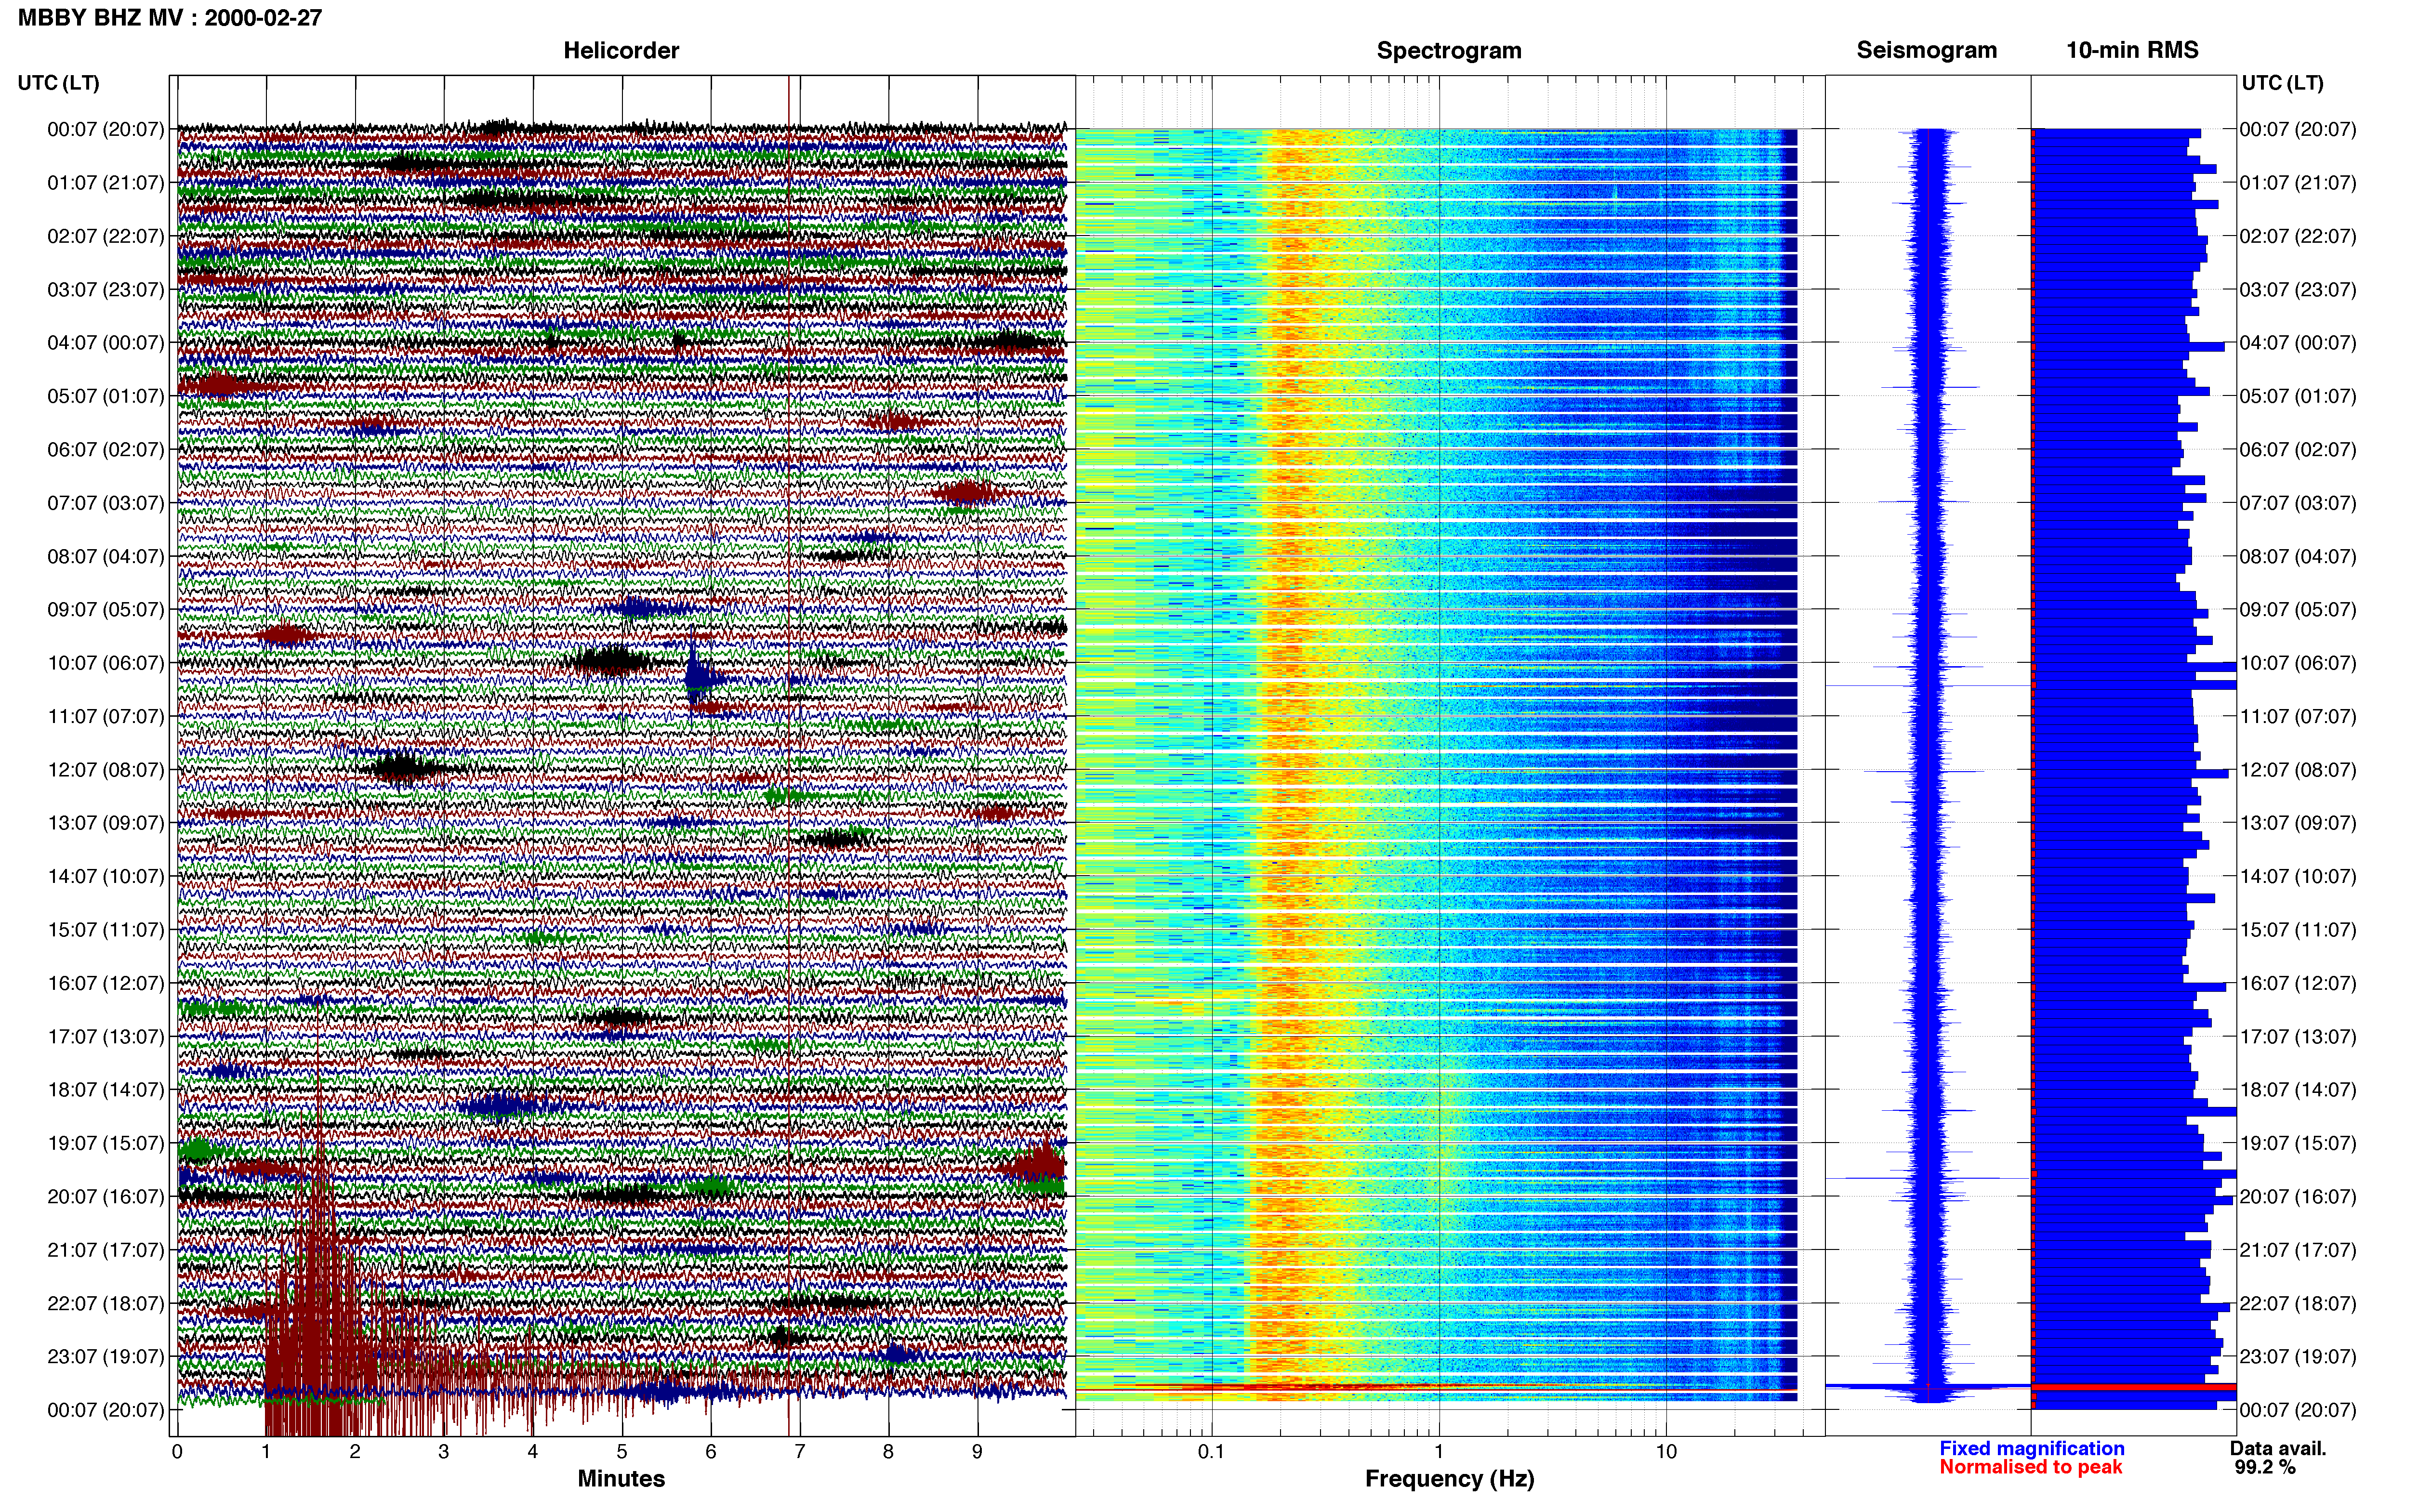Click RMS-side time label 02:07 (22:07)
Image resolution: width=2418 pixels, height=1512 pixels.
point(2298,237)
